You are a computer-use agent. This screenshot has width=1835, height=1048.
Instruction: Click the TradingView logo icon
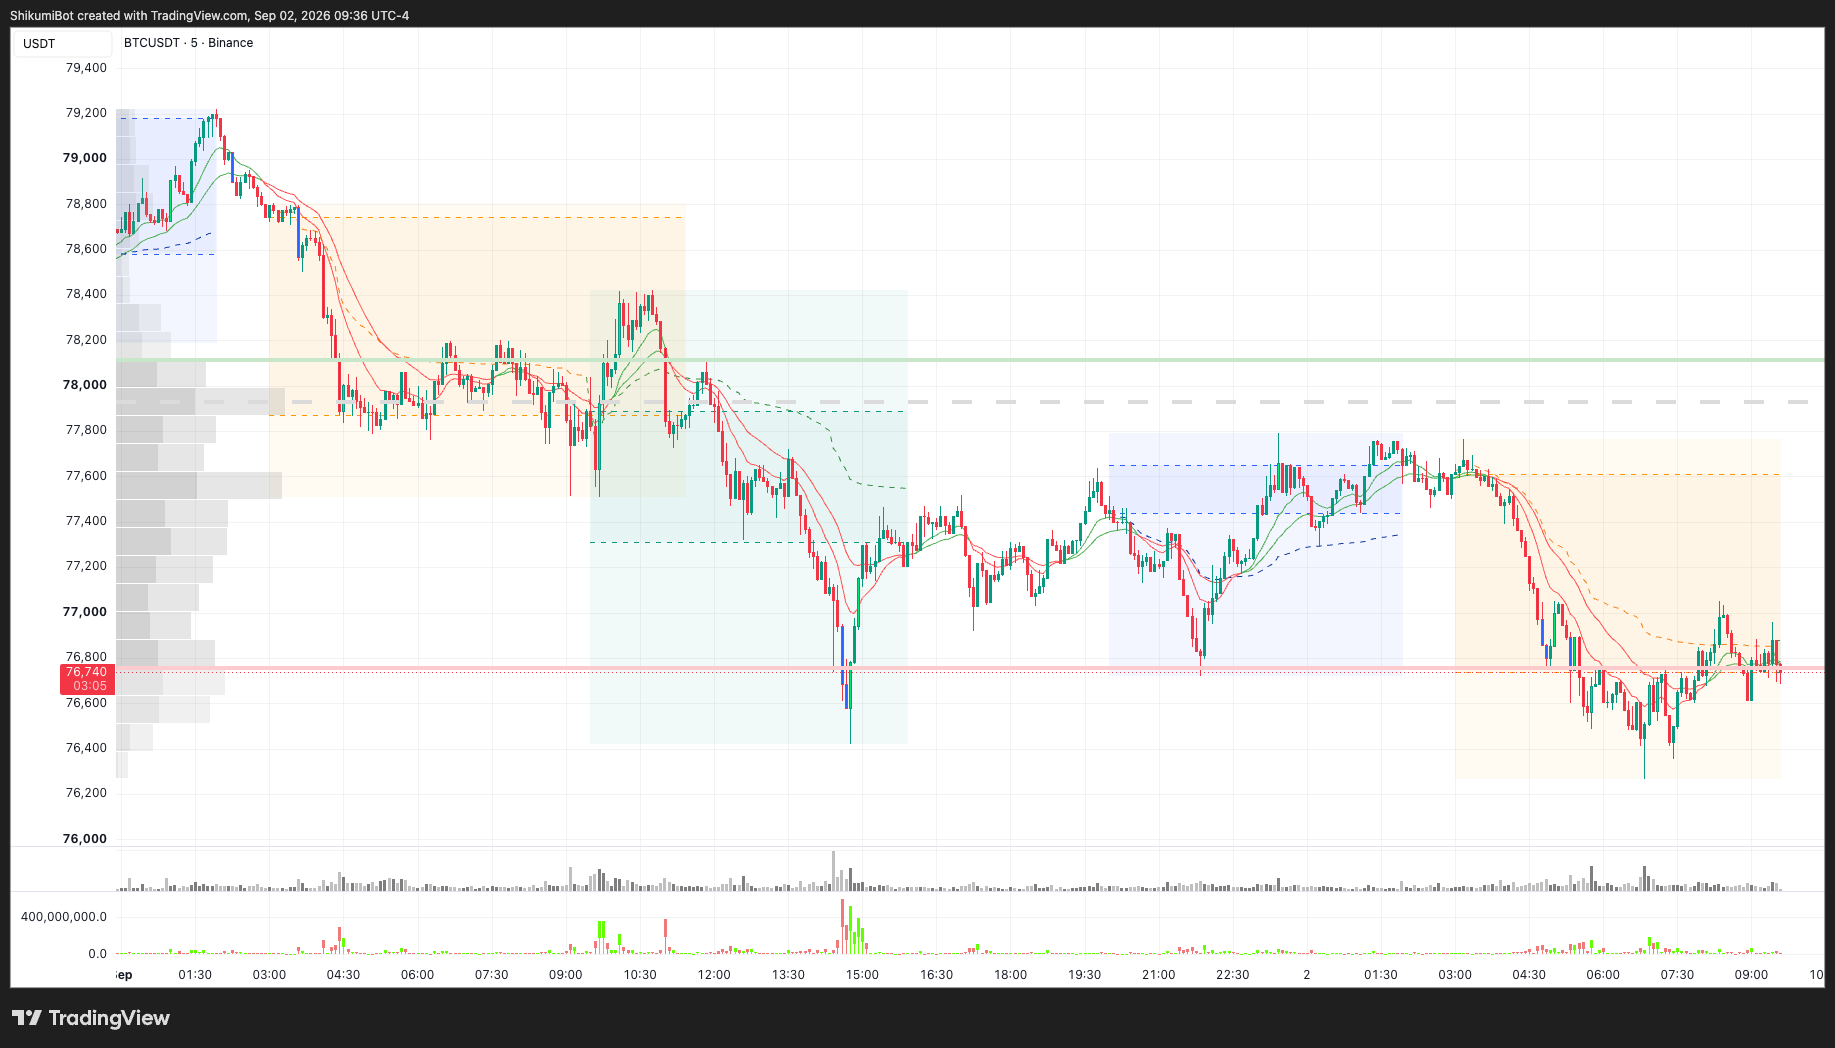click(x=27, y=1018)
